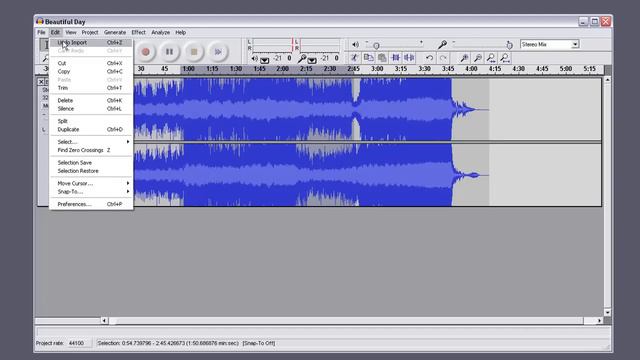640x360 pixels.
Task: Click the red Record button
Action: coord(145,52)
